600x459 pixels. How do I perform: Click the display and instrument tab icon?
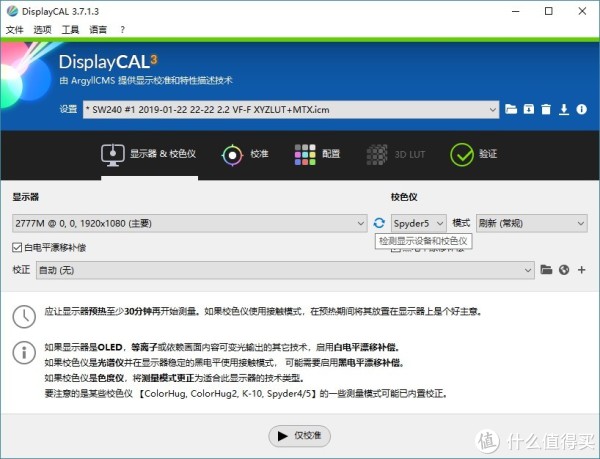[112, 155]
